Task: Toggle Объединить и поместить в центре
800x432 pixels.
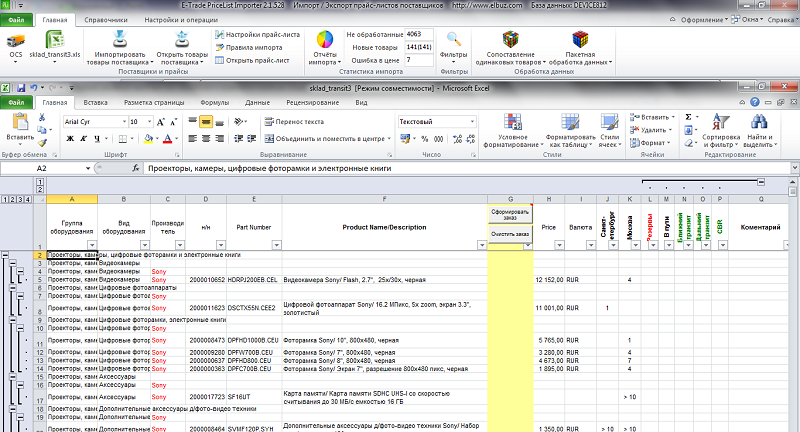Action: point(324,139)
